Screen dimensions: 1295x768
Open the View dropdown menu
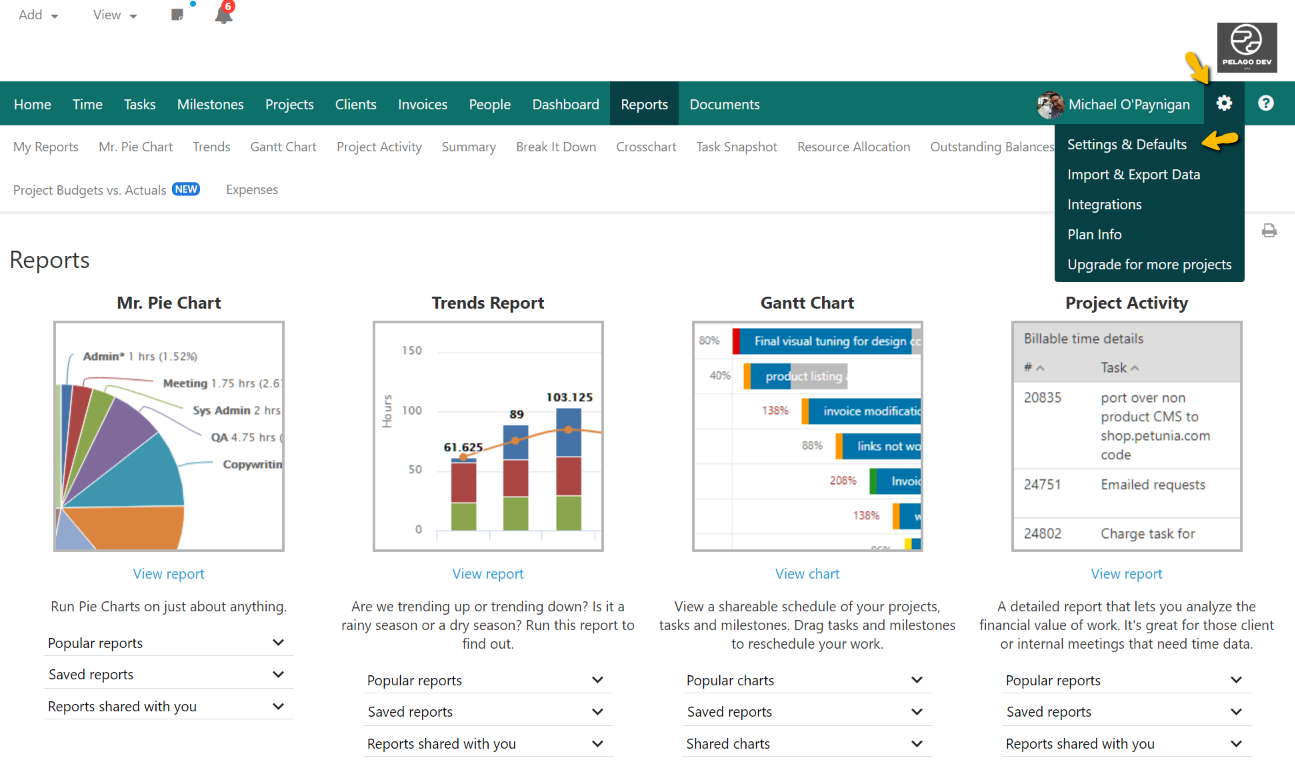114,15
